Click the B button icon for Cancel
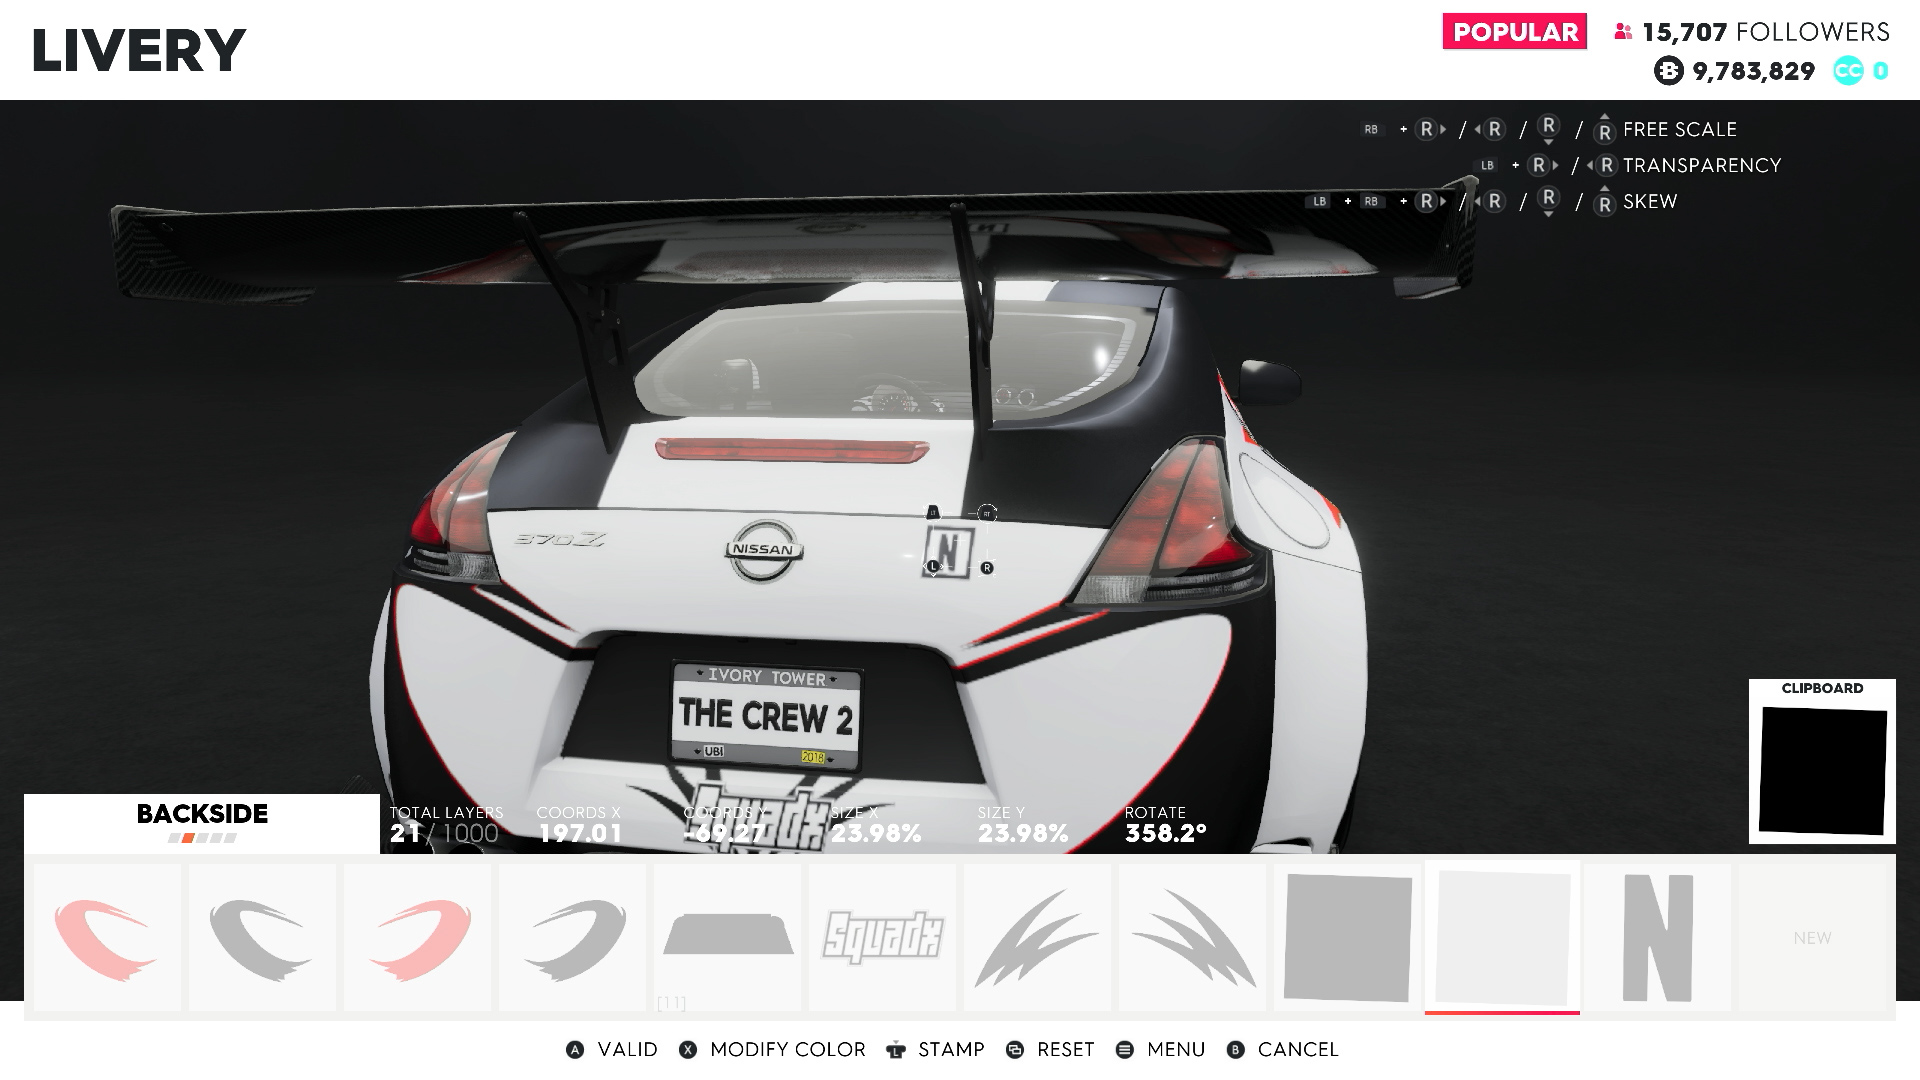This screenshot has height=1080, width=1920. [1236, 1050]
